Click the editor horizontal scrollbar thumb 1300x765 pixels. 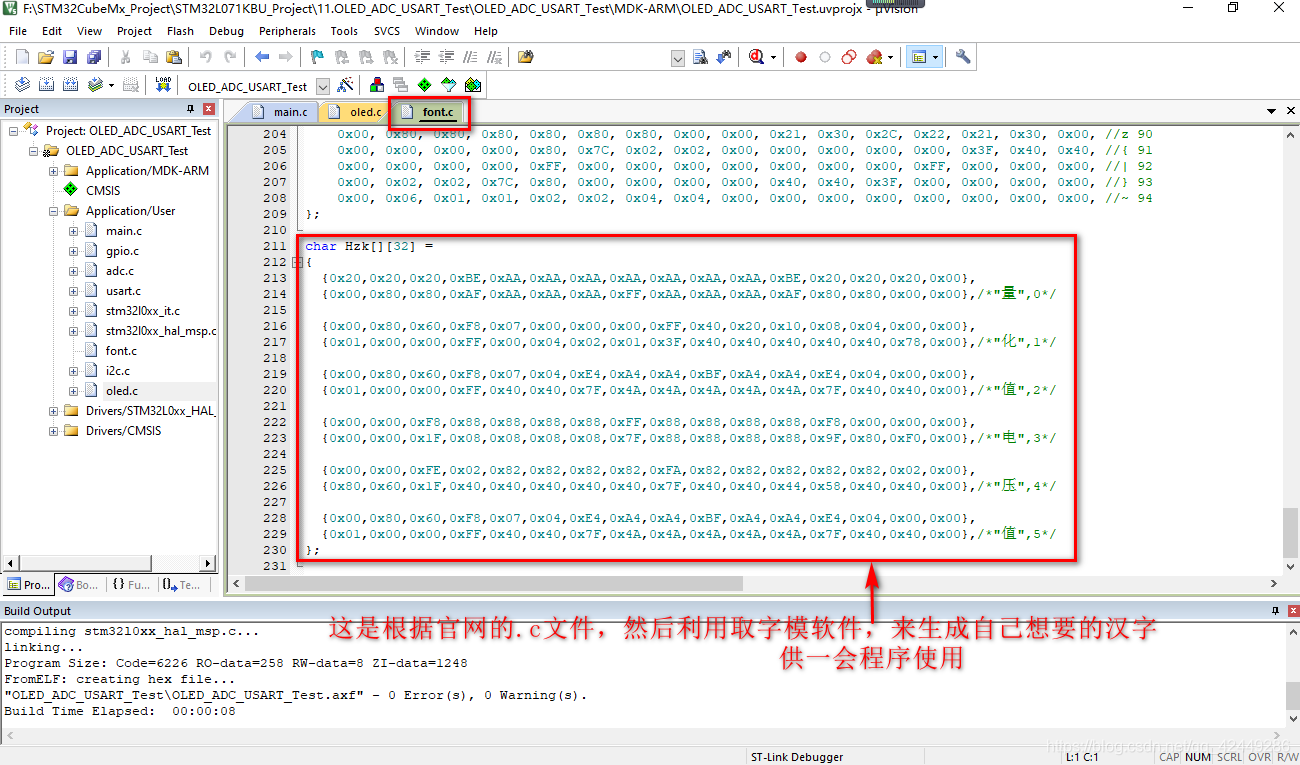point(495,583)
